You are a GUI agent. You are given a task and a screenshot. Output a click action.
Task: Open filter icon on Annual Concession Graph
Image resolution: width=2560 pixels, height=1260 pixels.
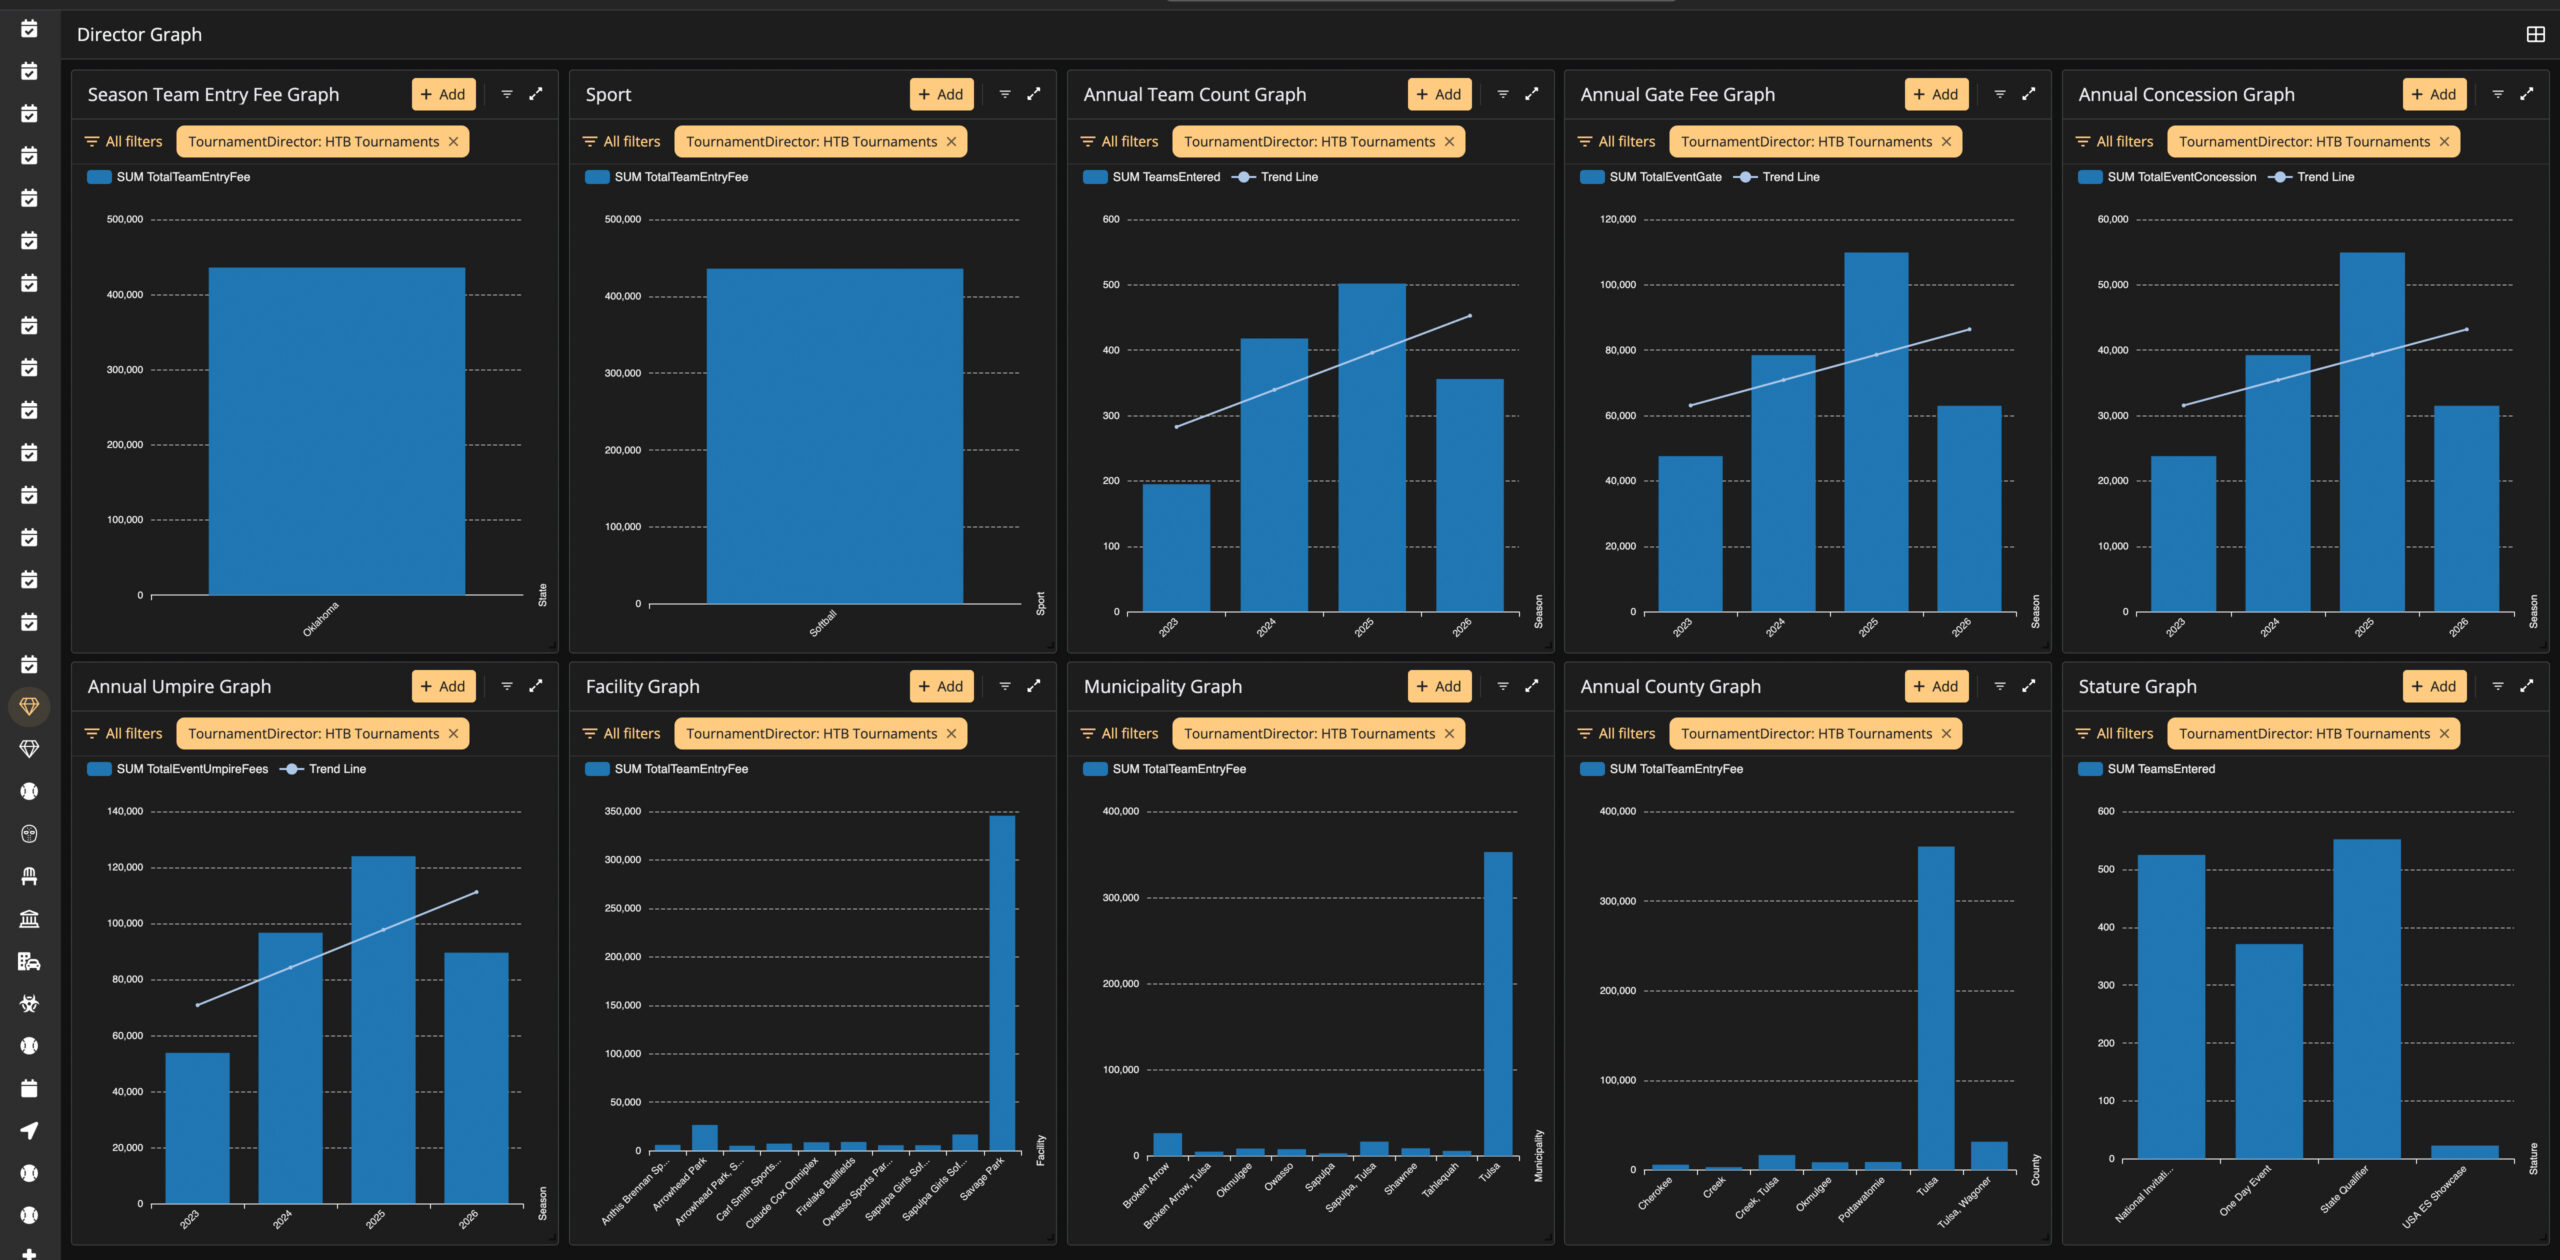coord(2498,94)
